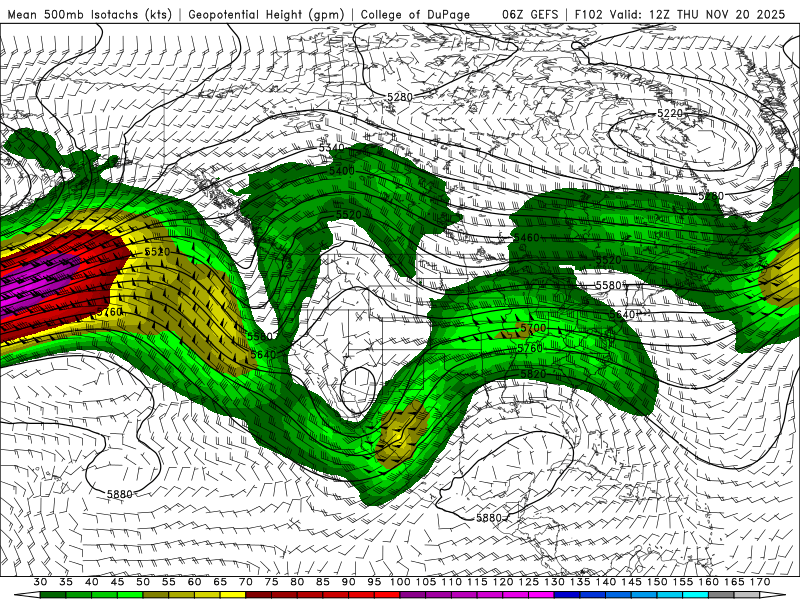800x600 pixels.
Task: Click the 135 knots legend value
Action: click(x=580, y=582)
